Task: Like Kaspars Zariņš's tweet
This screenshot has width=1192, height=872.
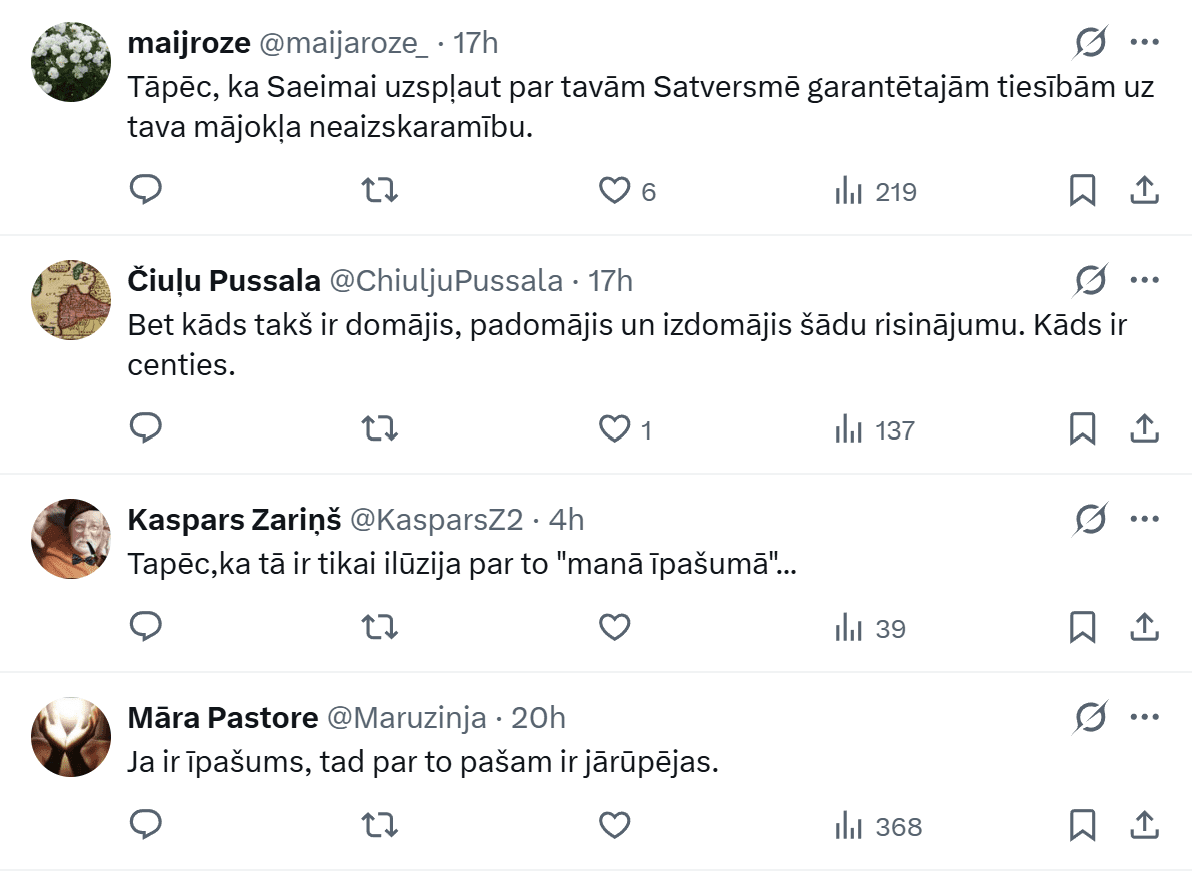Action: coord(614,628)
